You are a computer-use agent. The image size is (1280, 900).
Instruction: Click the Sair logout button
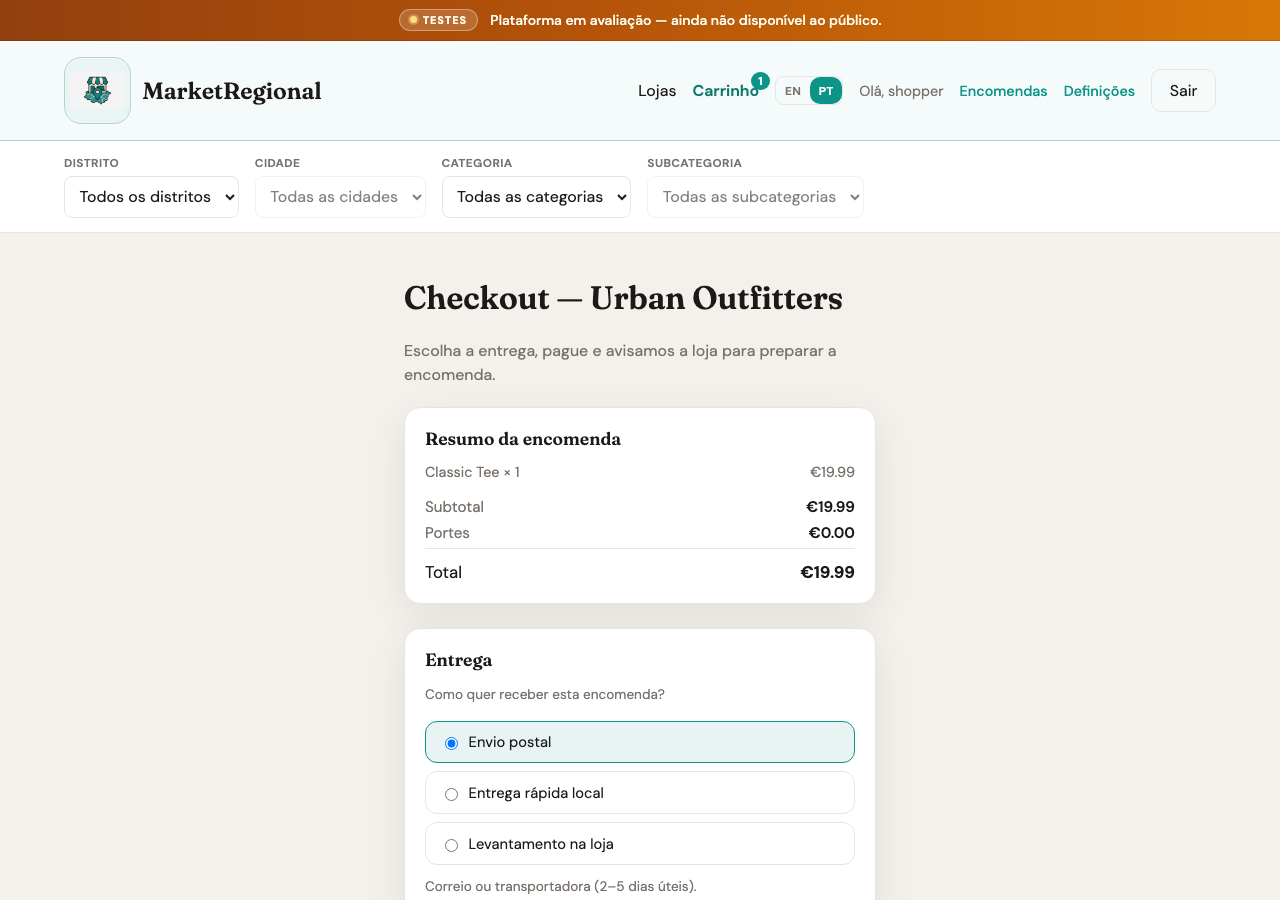[1183, 91]
